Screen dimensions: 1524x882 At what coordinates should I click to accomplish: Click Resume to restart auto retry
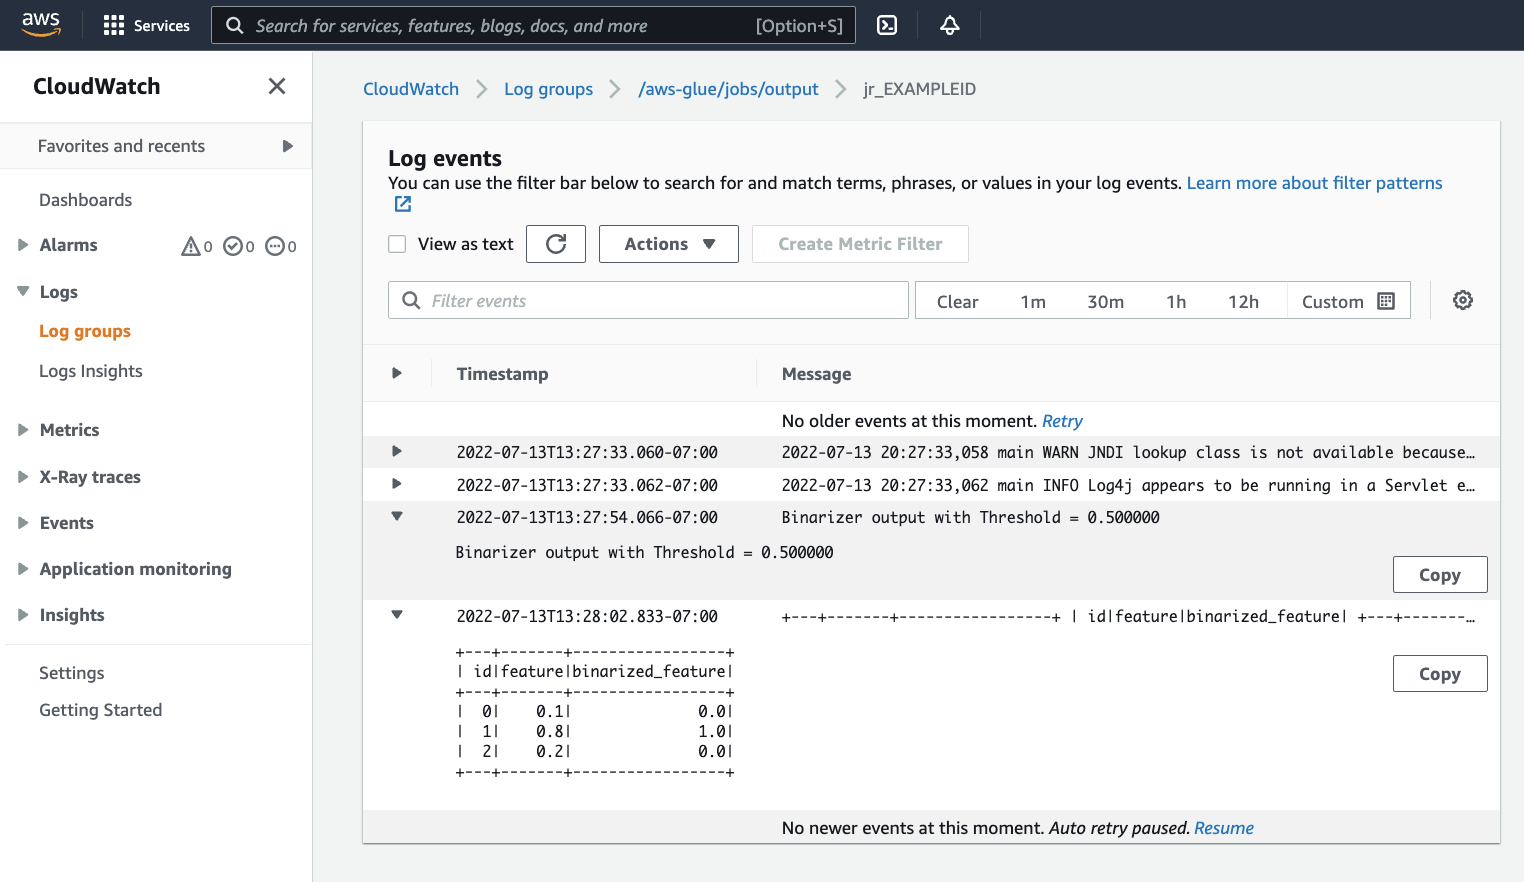coord(1224,827)
